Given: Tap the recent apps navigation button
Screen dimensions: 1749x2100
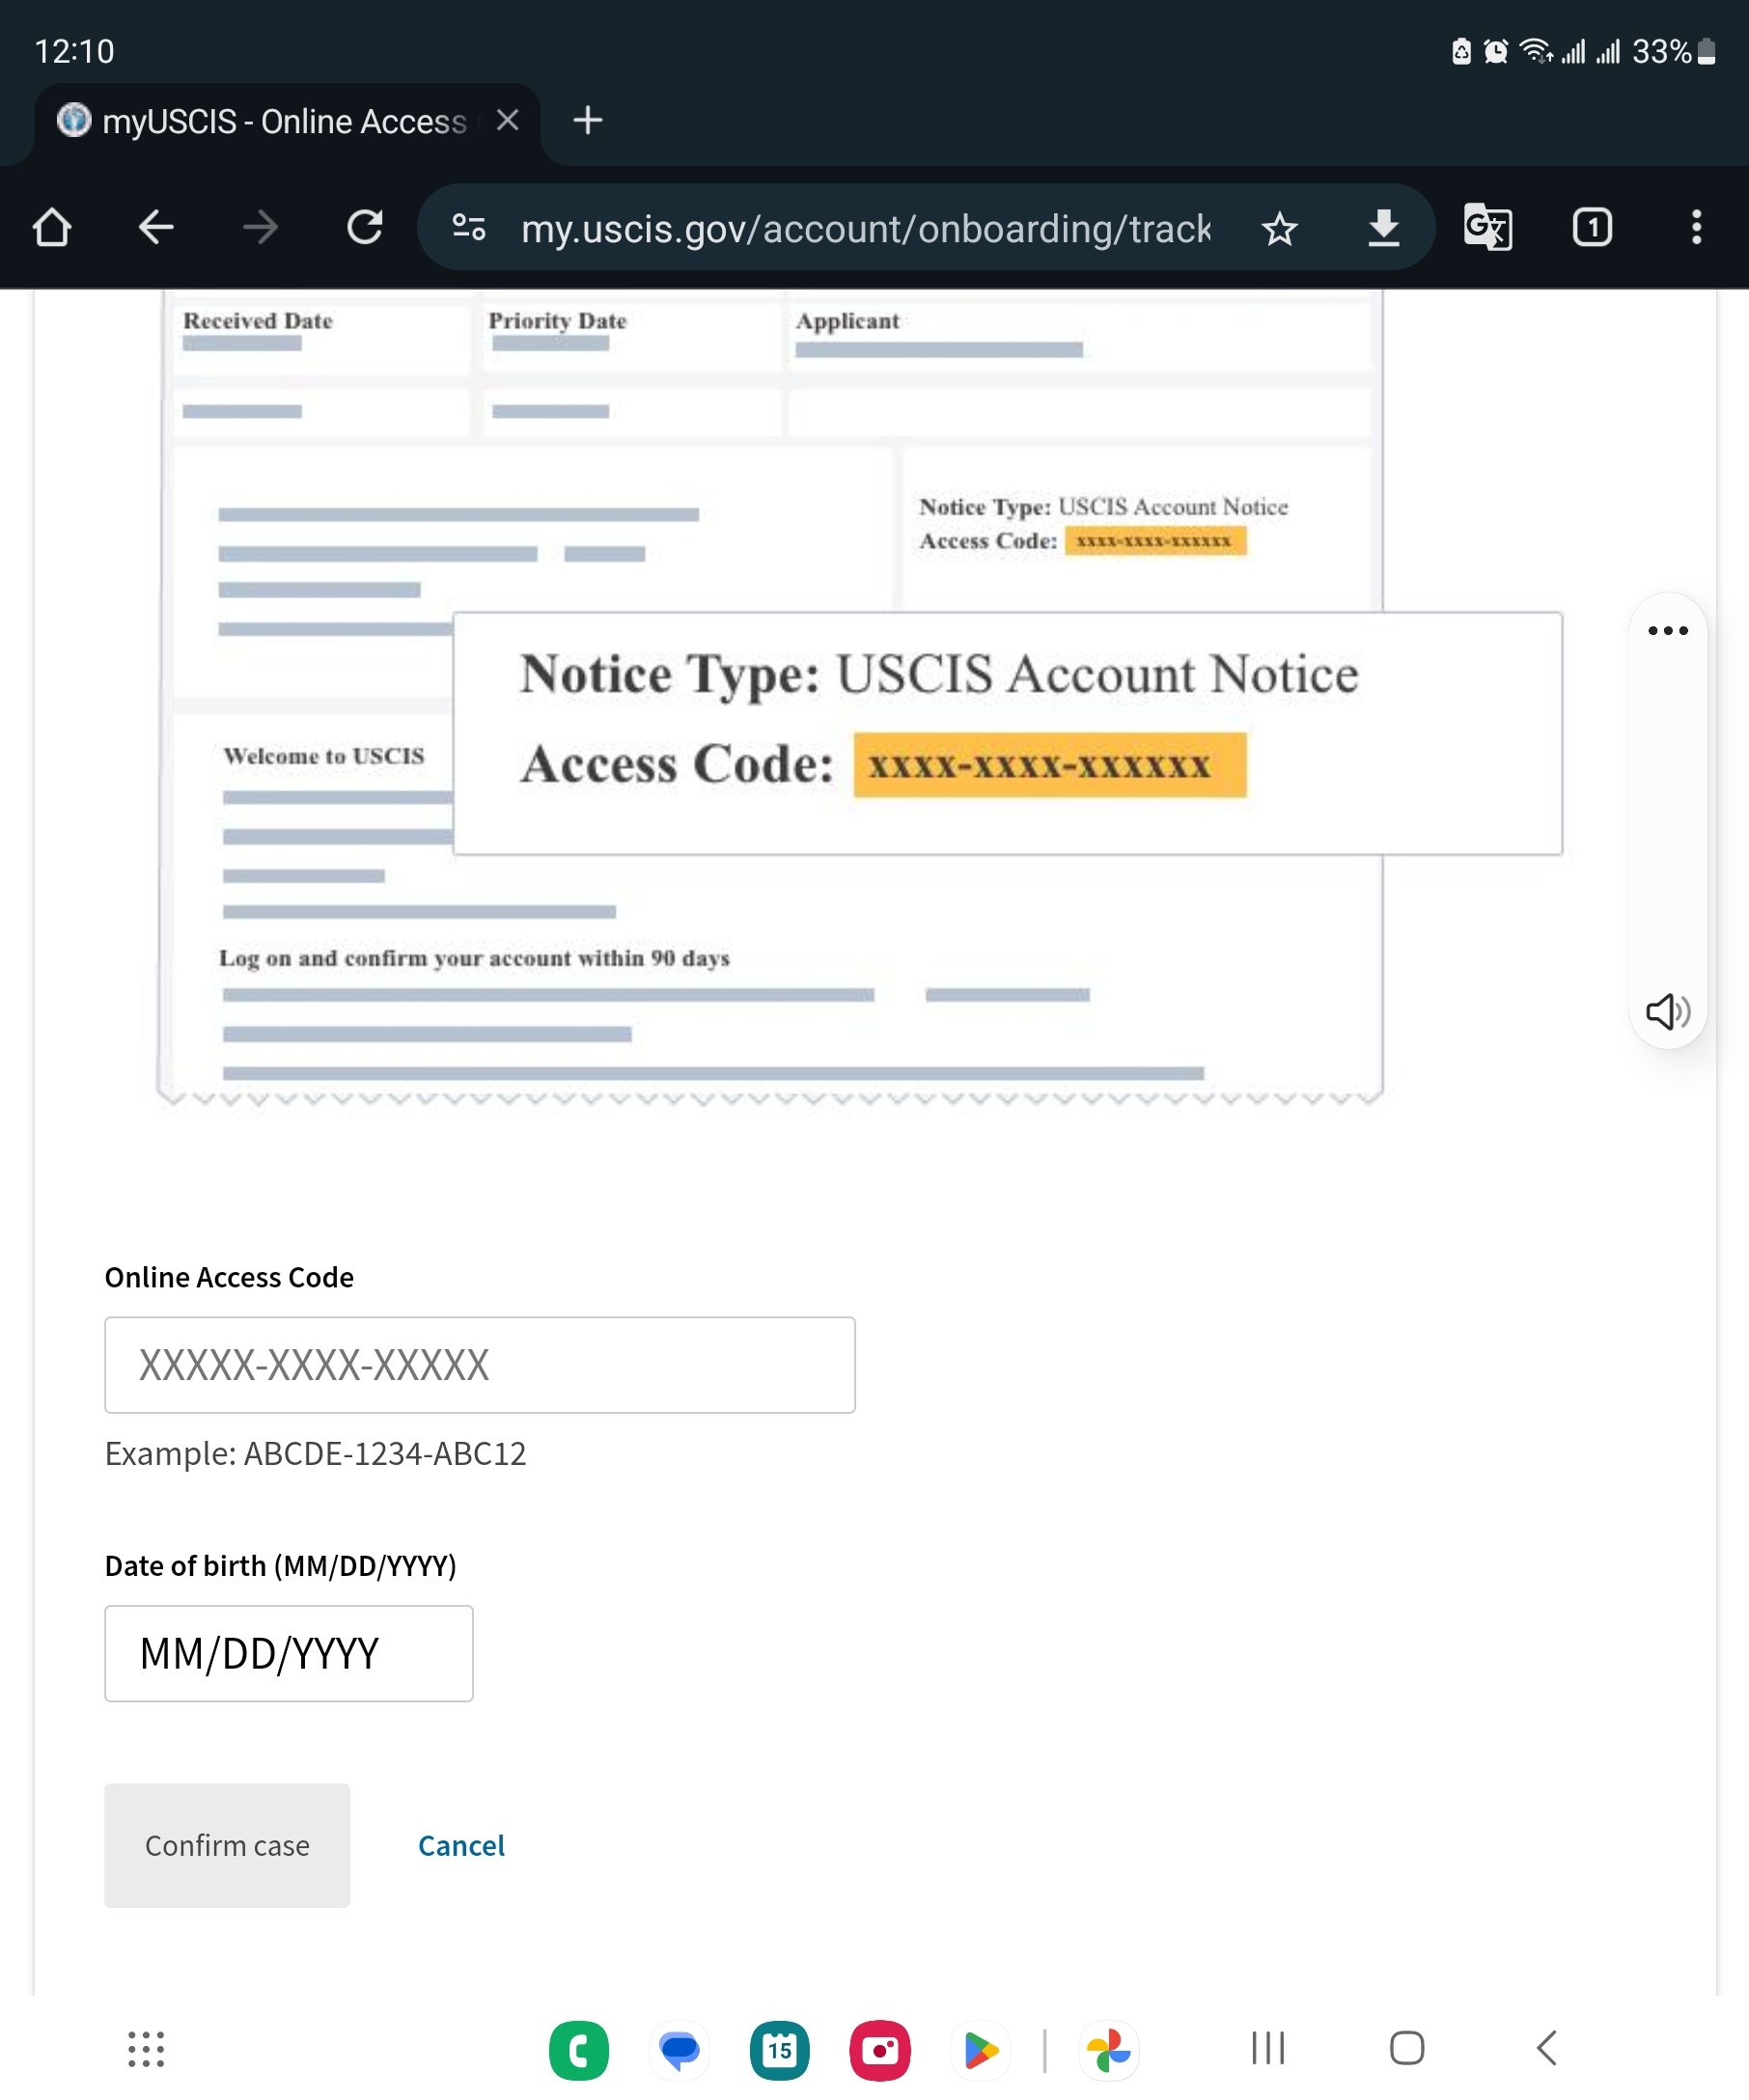Looking at the screenshot, I should [x=1268, y=2048].
